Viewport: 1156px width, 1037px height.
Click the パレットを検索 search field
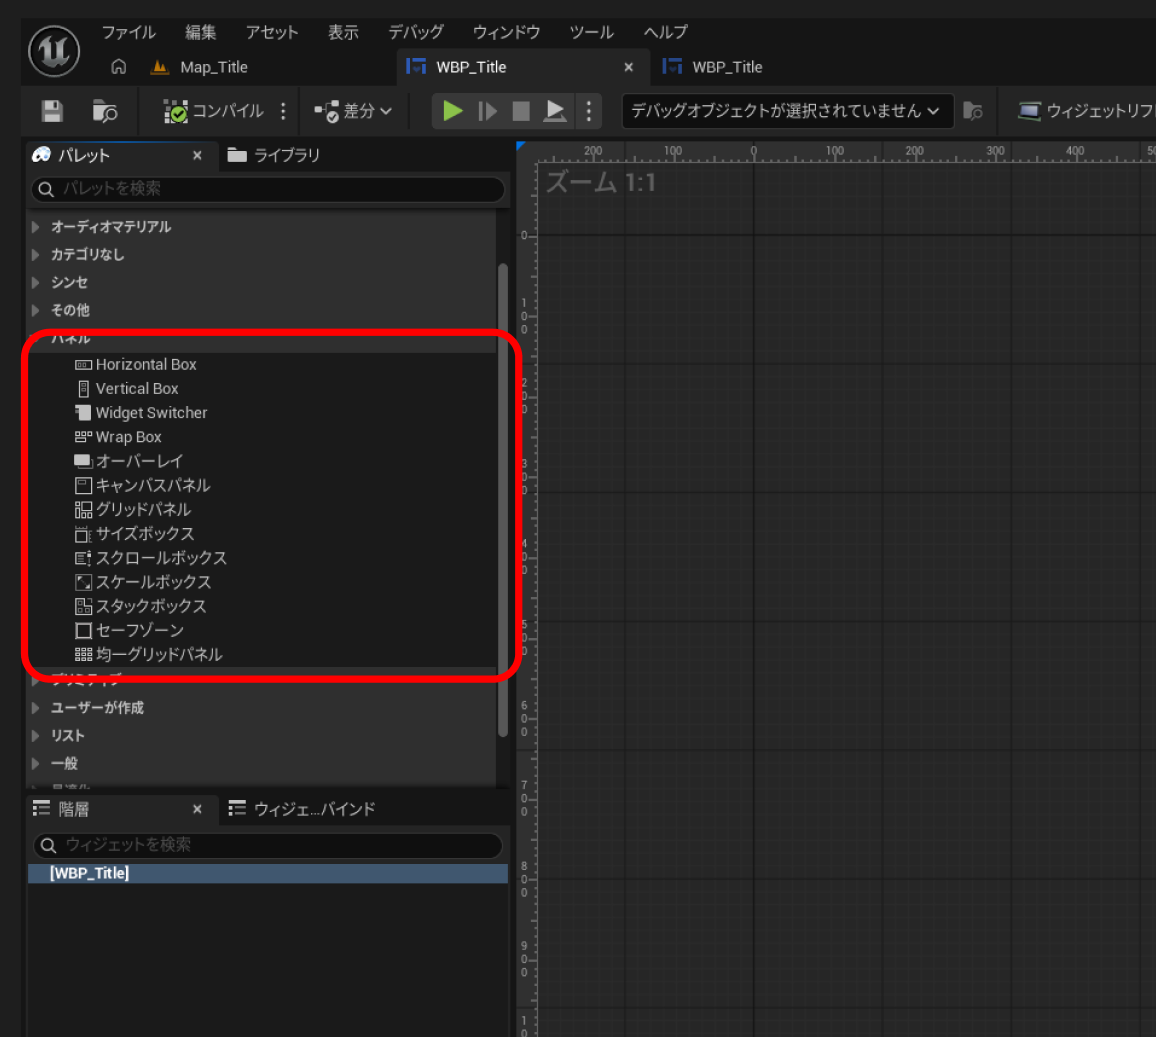point(270,189)
